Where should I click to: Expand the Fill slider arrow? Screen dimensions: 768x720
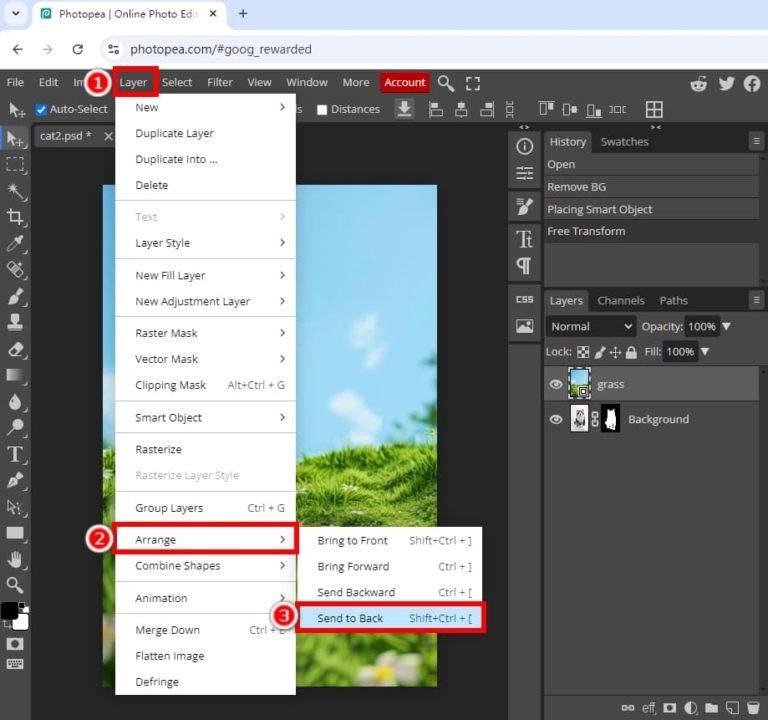704,351
